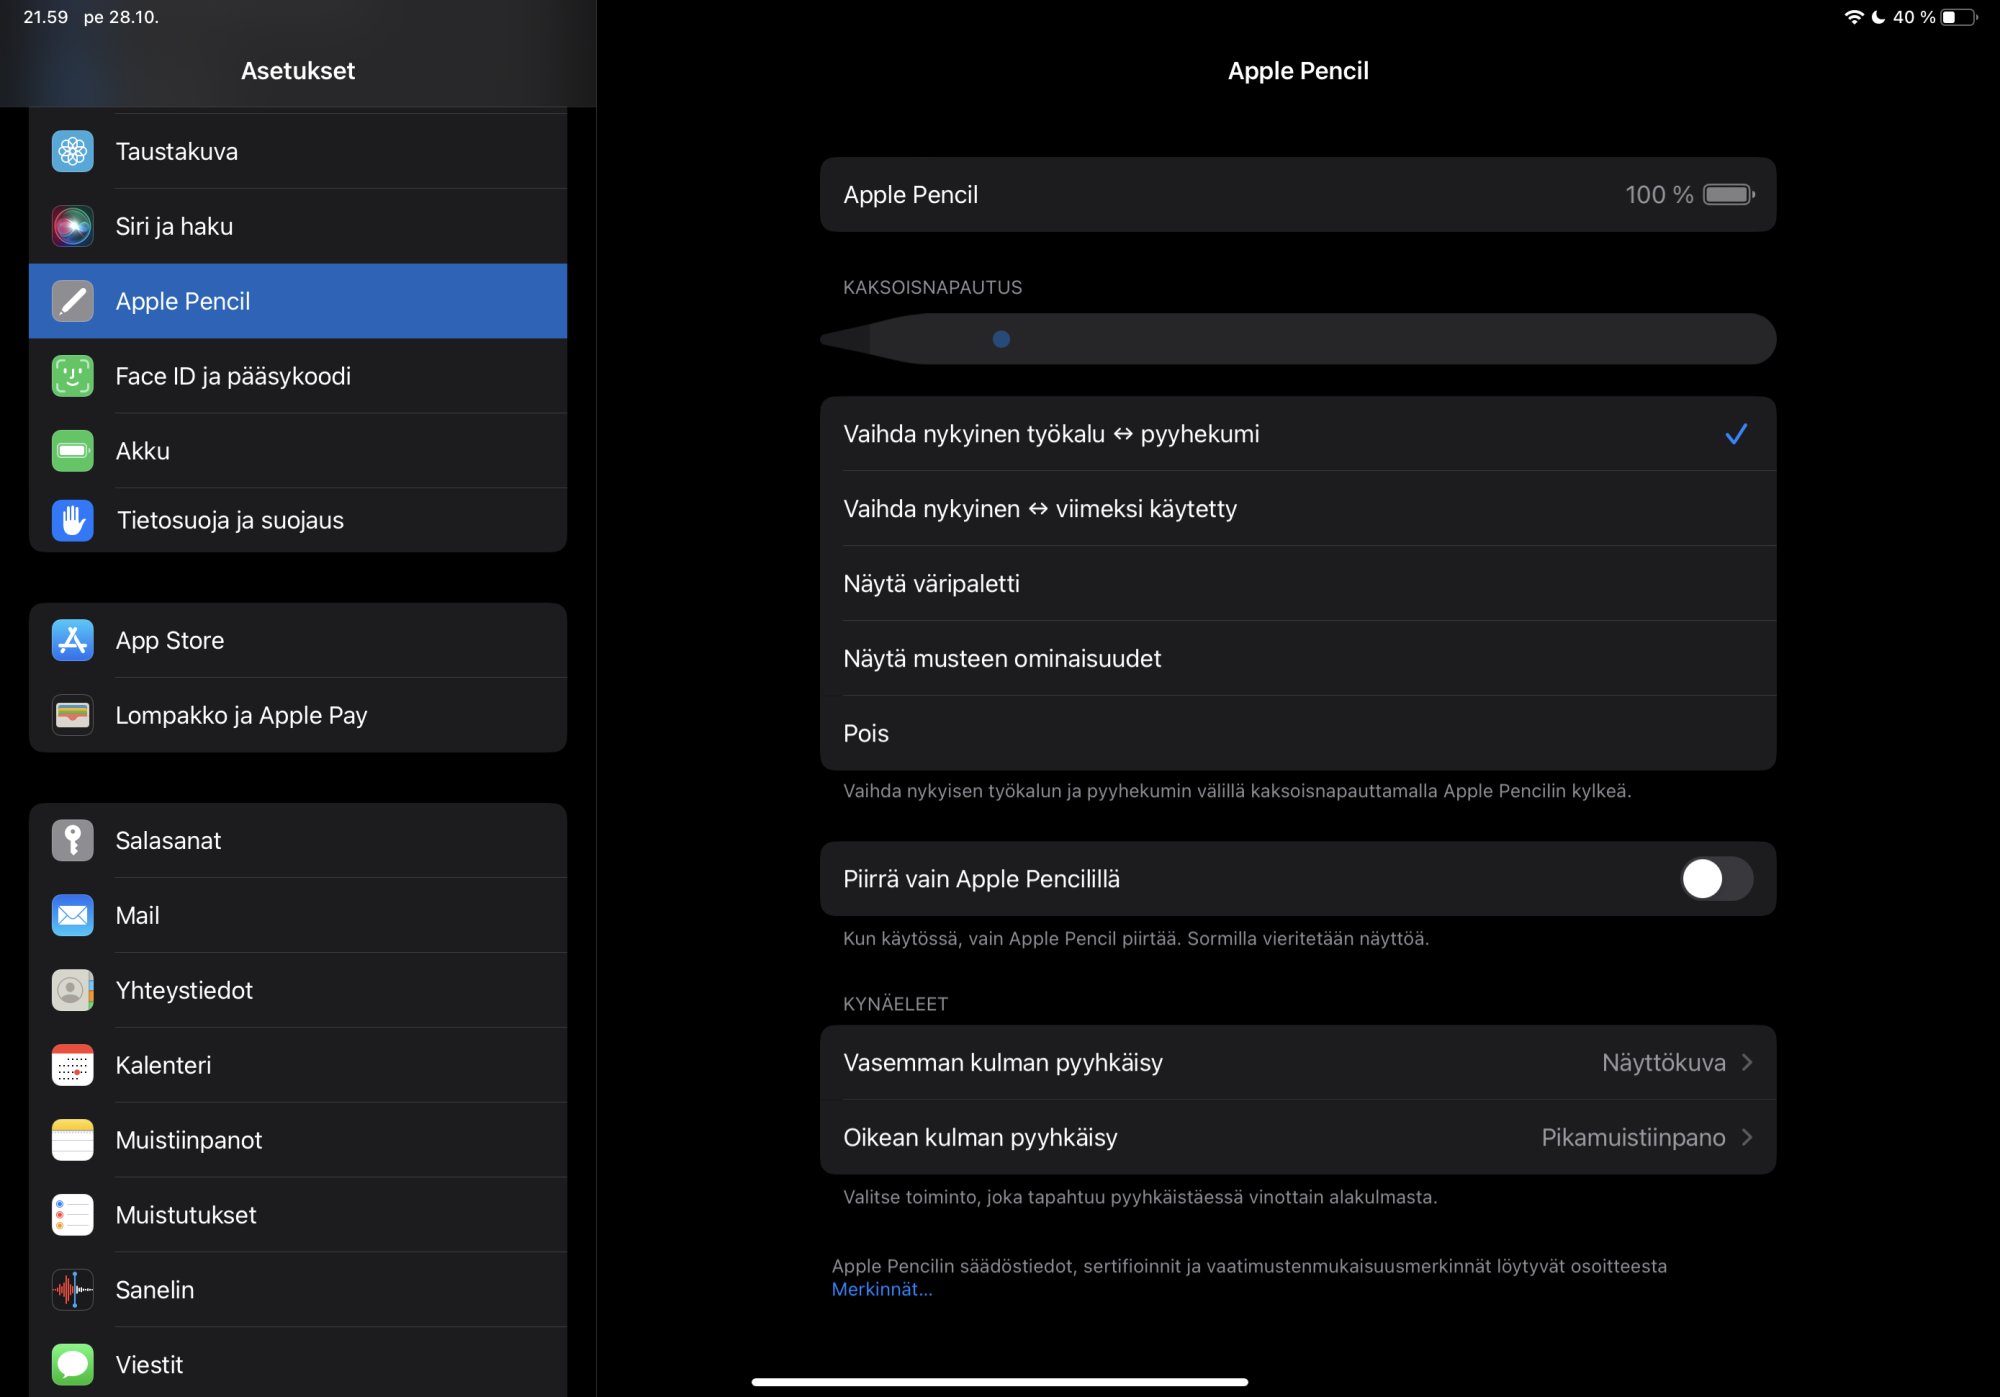Tap the Siri ja haku icon
Screen dimensions: 2000x1397
coord(73,226)
